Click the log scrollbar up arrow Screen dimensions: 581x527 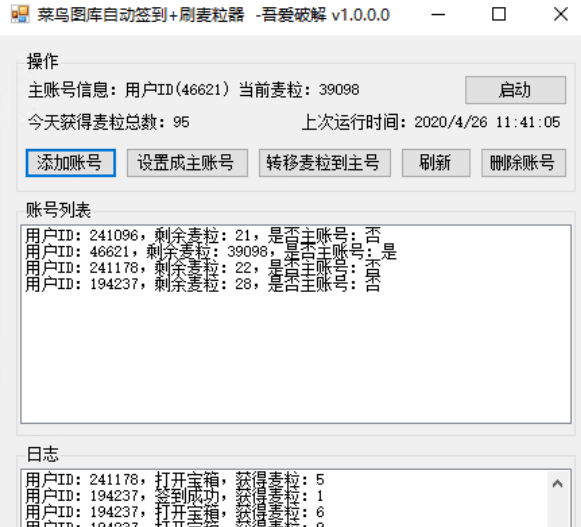click(x=558, y=484)
